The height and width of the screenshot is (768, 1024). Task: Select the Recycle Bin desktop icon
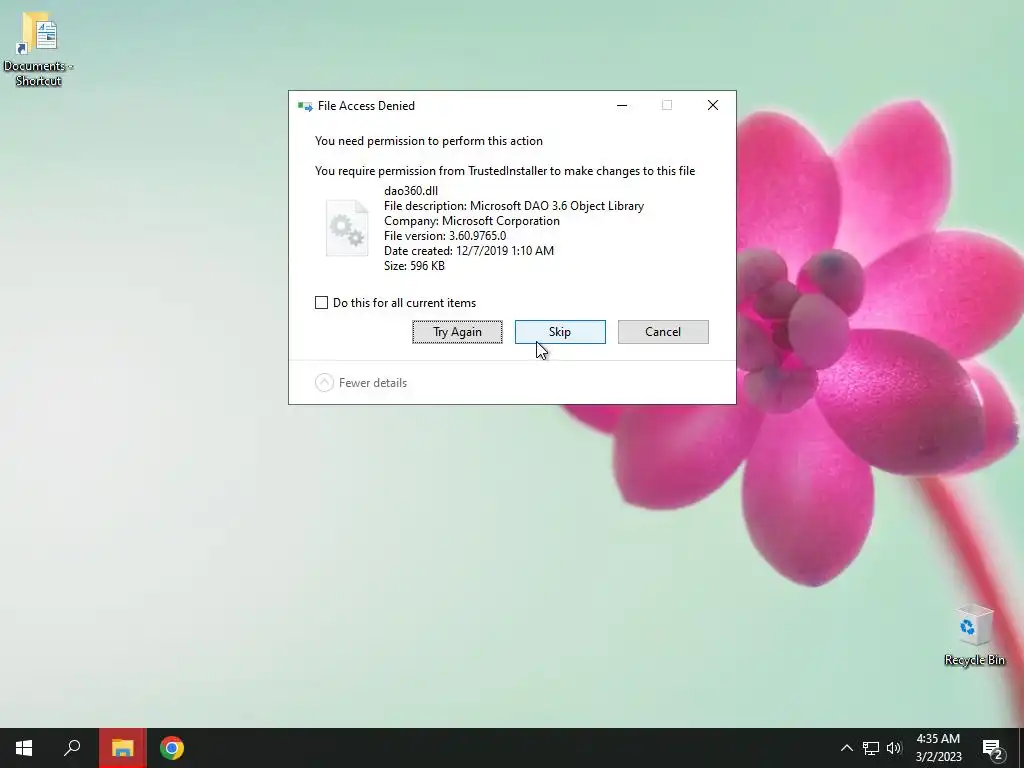click(974, 634)
